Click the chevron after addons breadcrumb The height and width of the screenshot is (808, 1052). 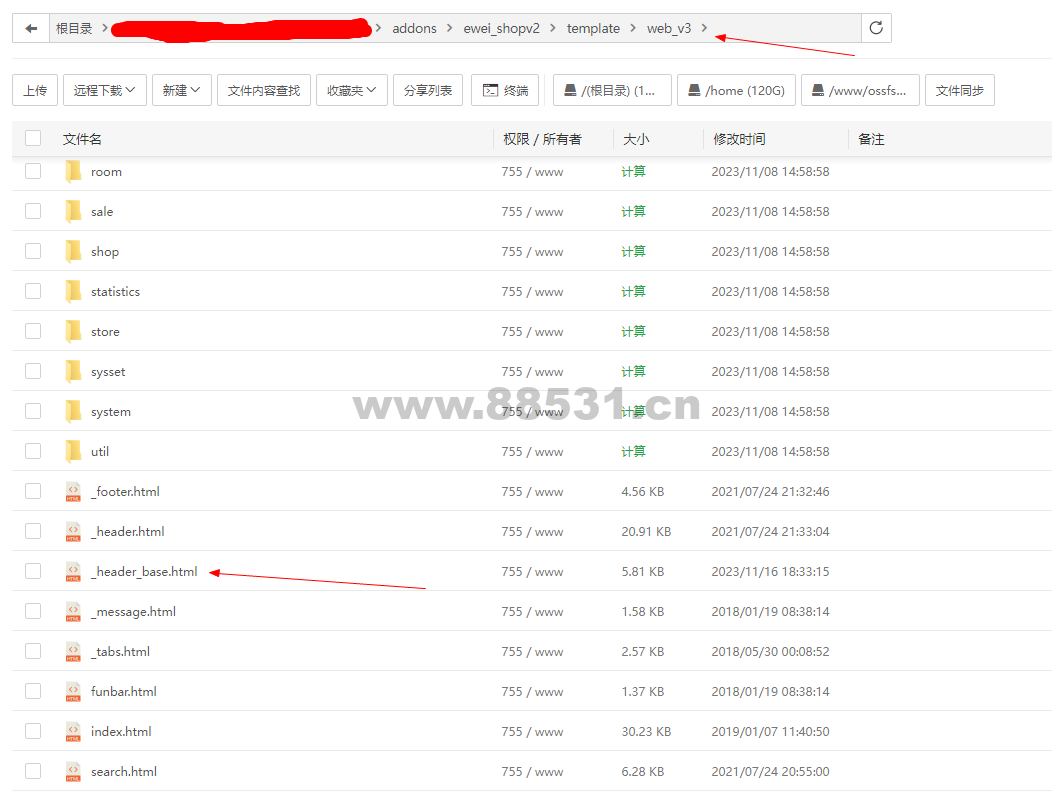[x=450, y=28]
